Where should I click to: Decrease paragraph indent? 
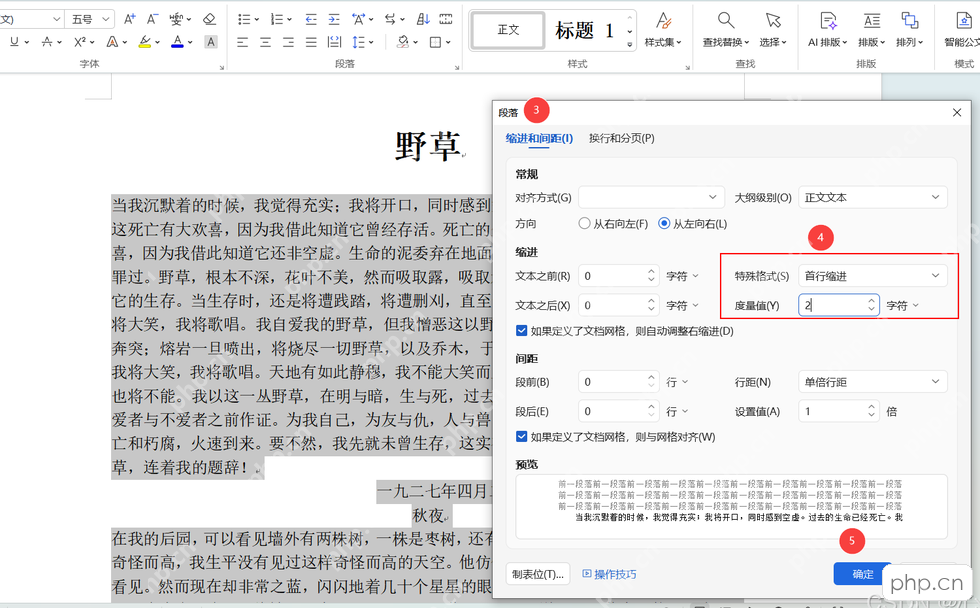[311, 19]
